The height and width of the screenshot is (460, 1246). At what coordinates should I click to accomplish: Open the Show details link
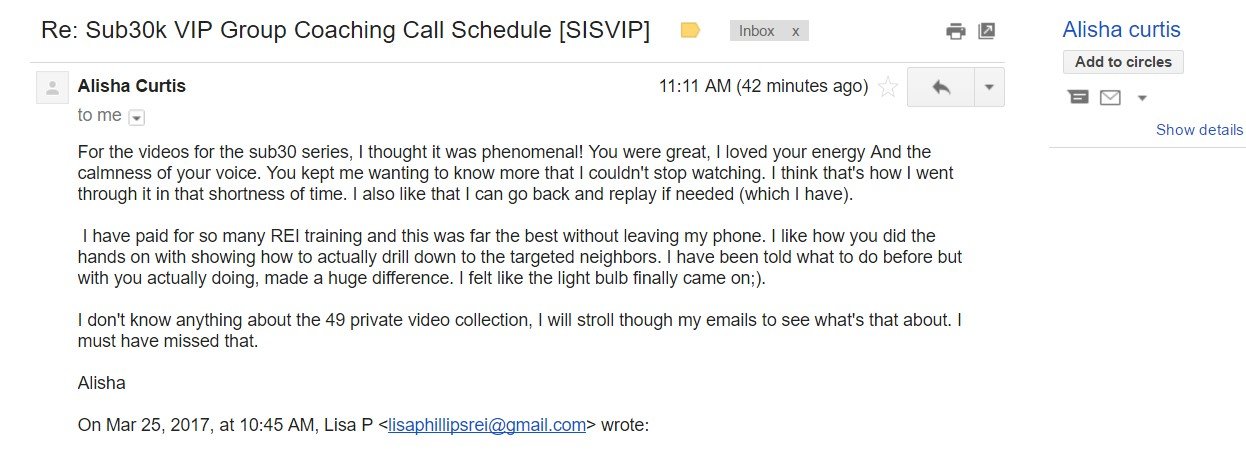pyautogui.click(x=1199, y=130)
